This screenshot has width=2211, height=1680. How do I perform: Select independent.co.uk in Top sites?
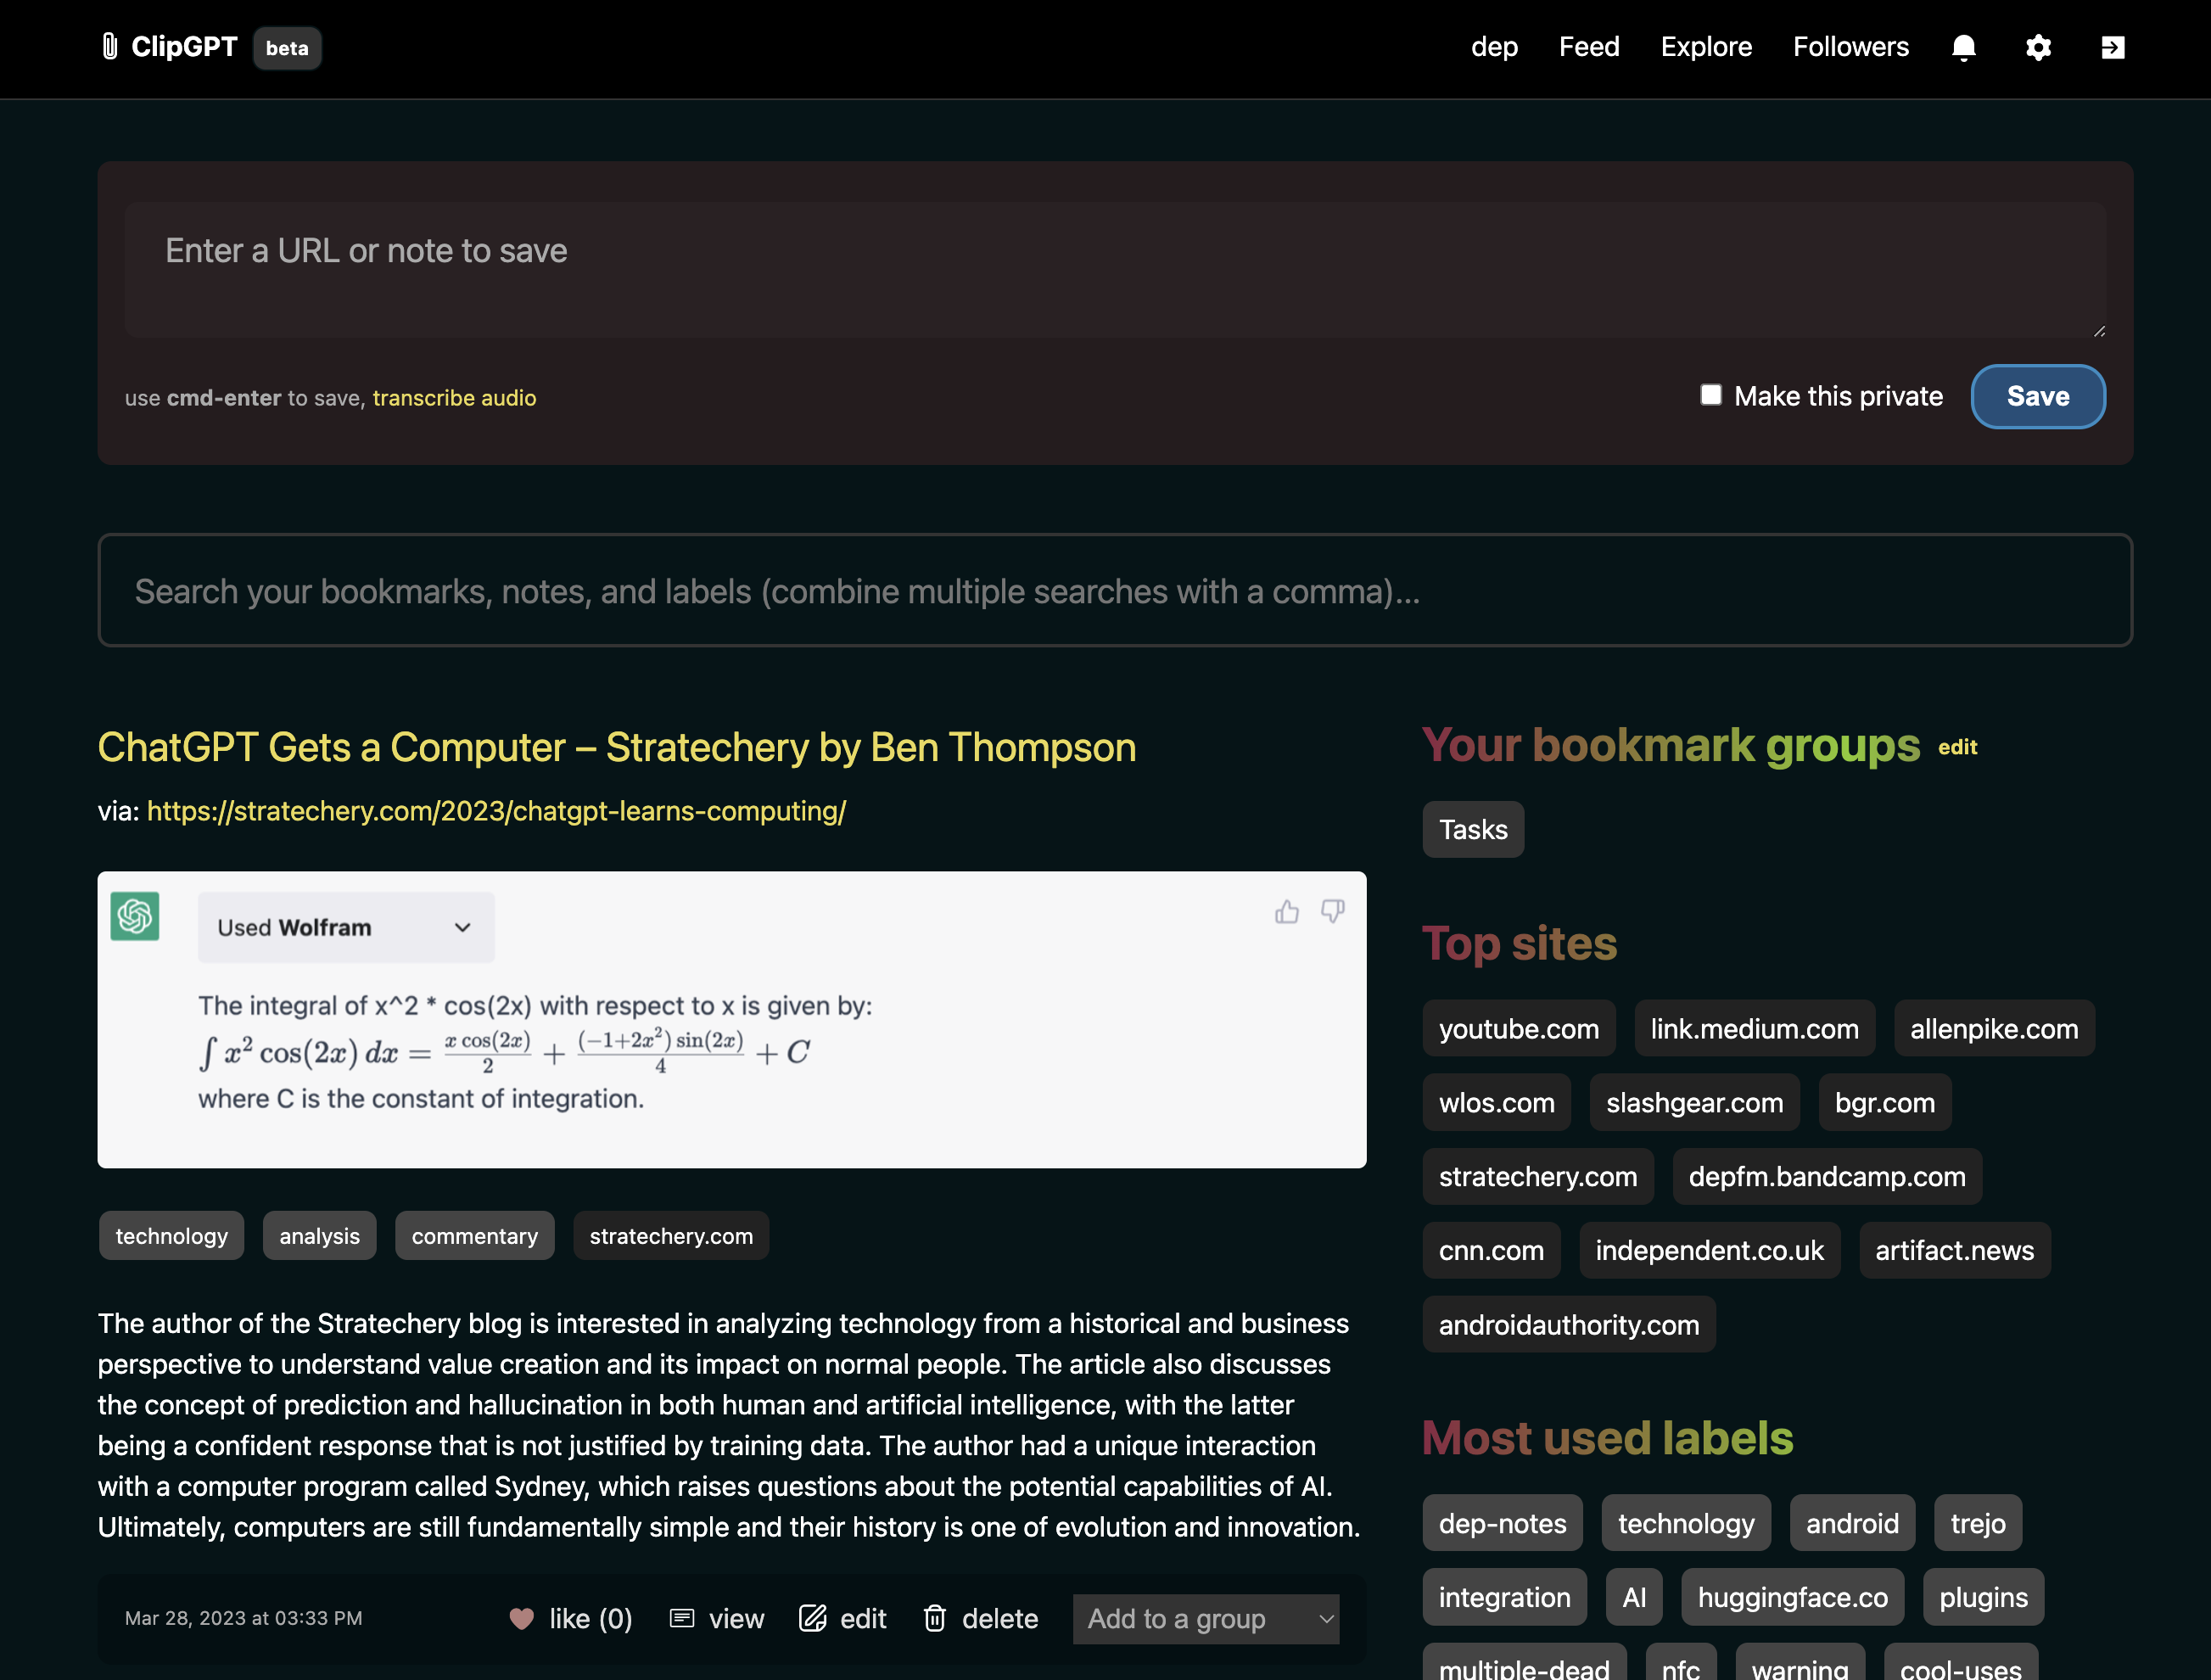(x=1709, y=1250)
